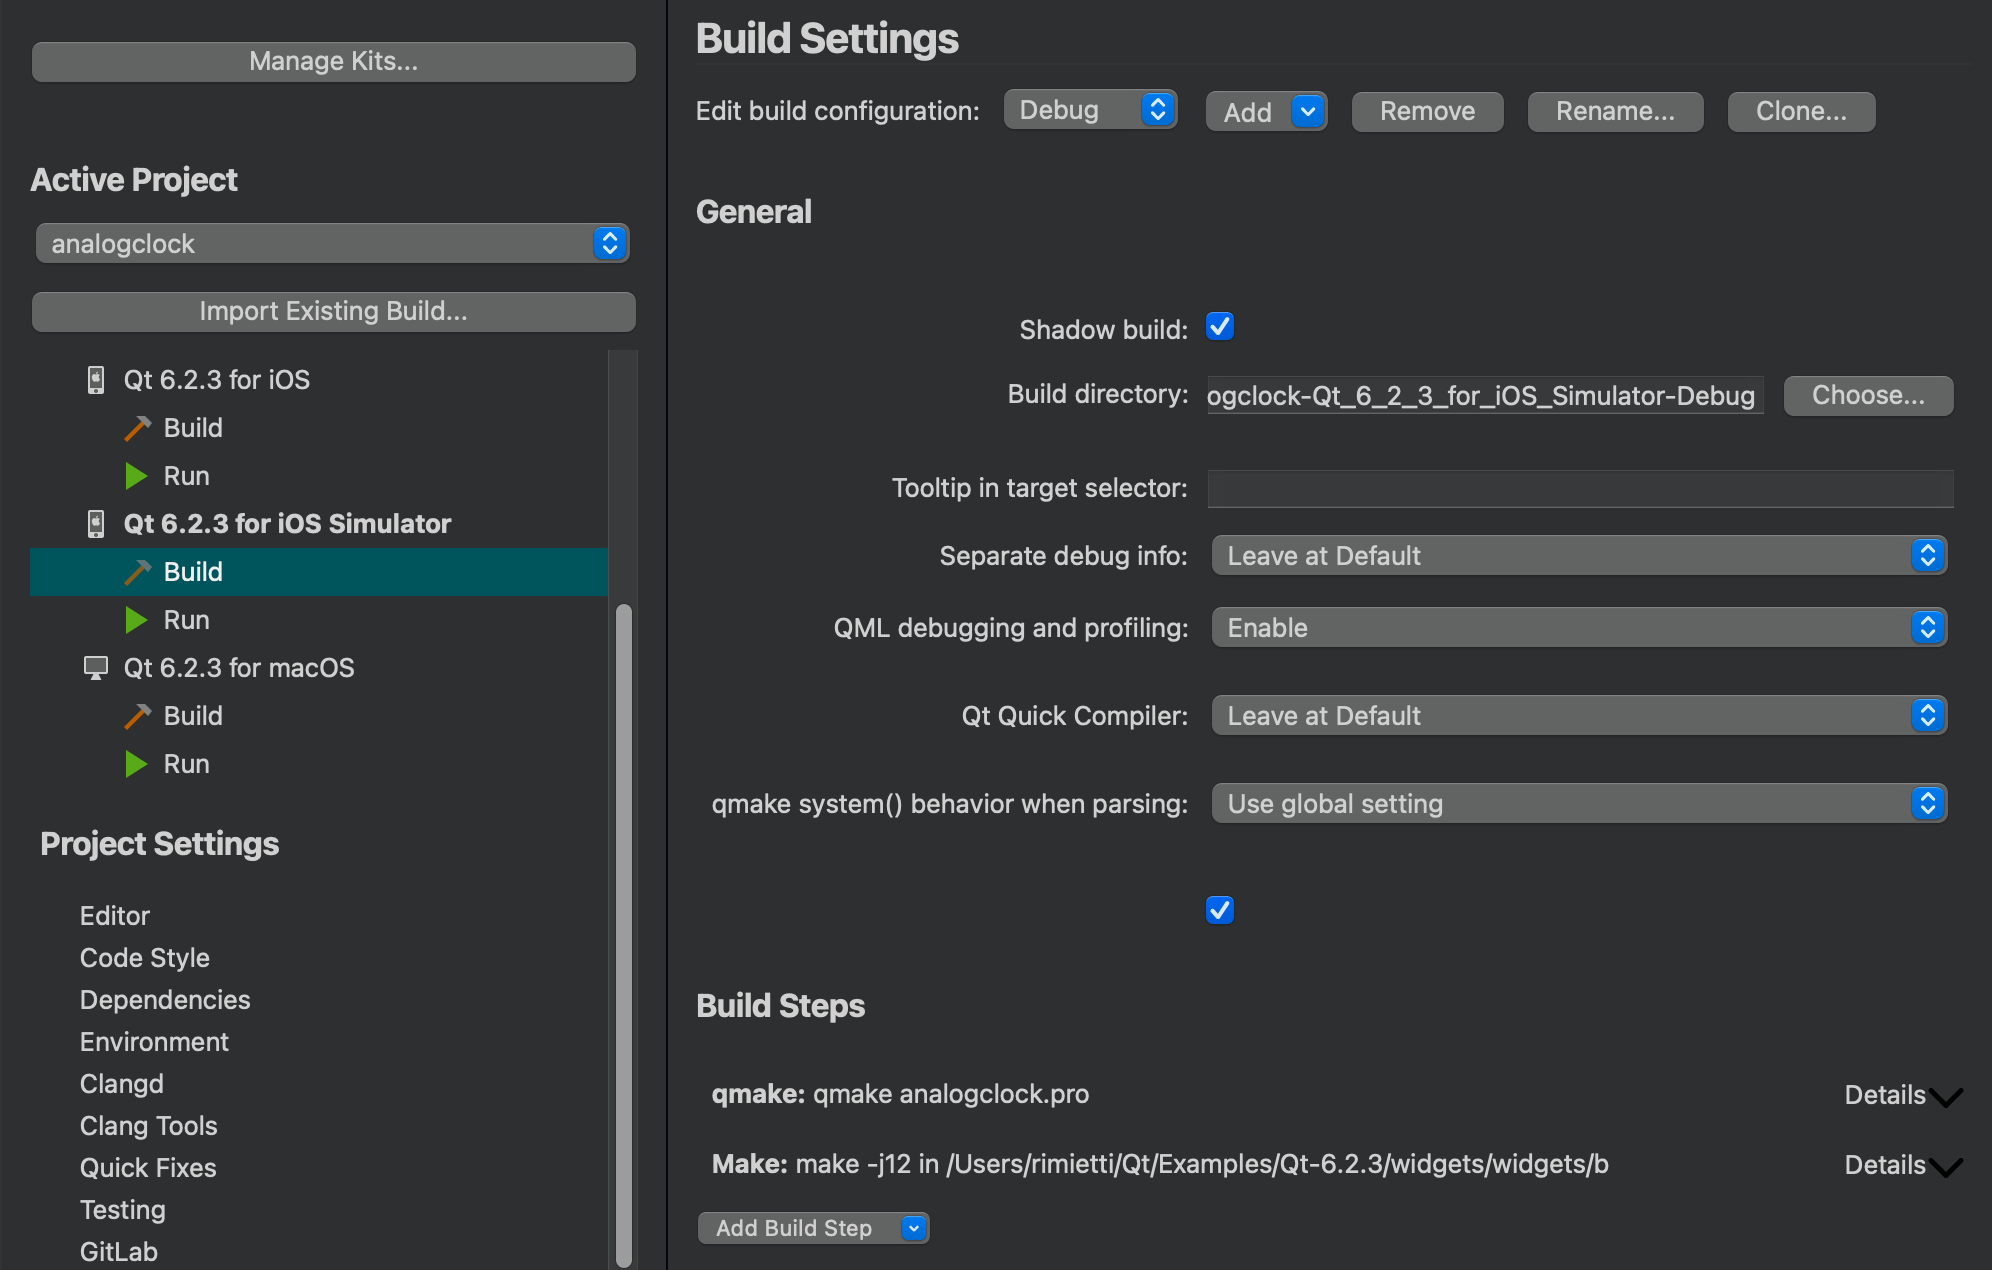Click the Manage Kits button
This screenshot has width=1992, height=1270.
(333, 62)
